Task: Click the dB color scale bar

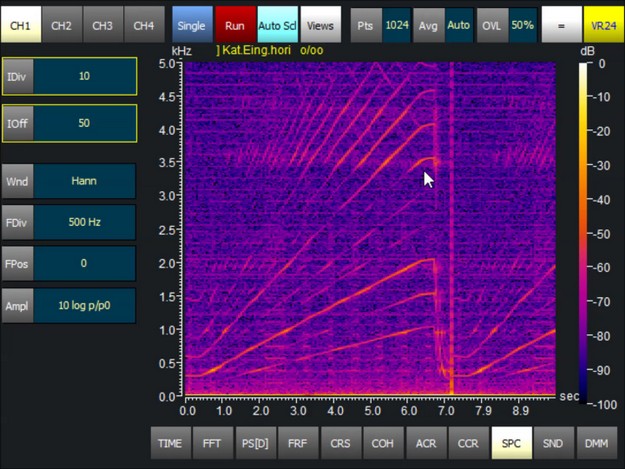Action: pos(584,232)
